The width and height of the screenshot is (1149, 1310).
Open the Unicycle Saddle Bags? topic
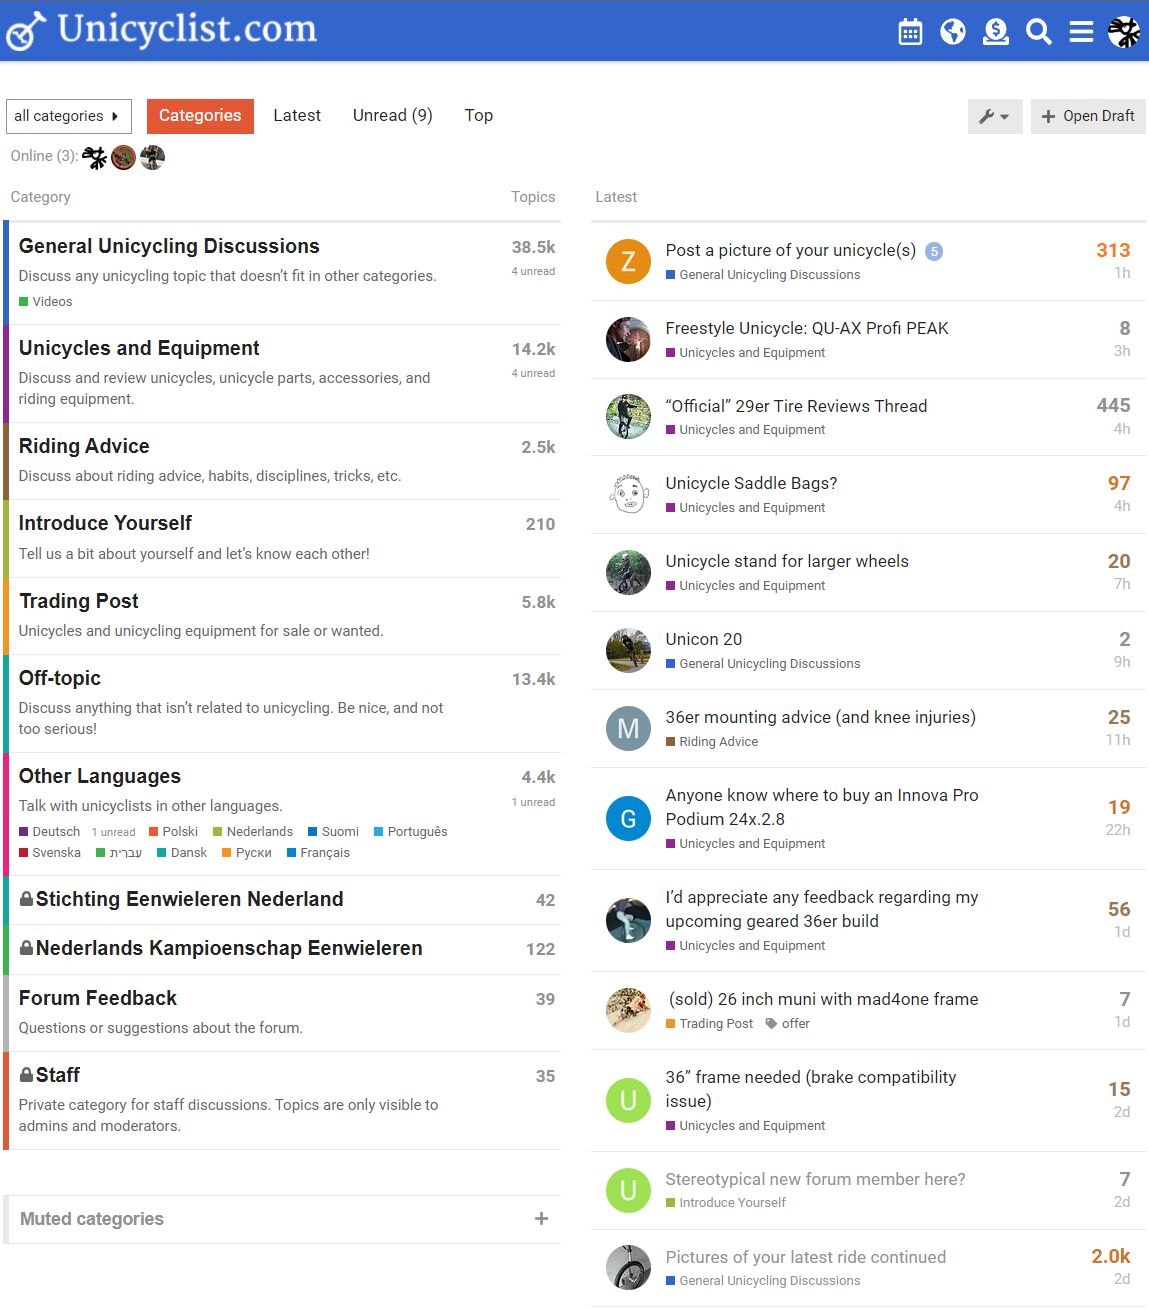click(751, 483)
